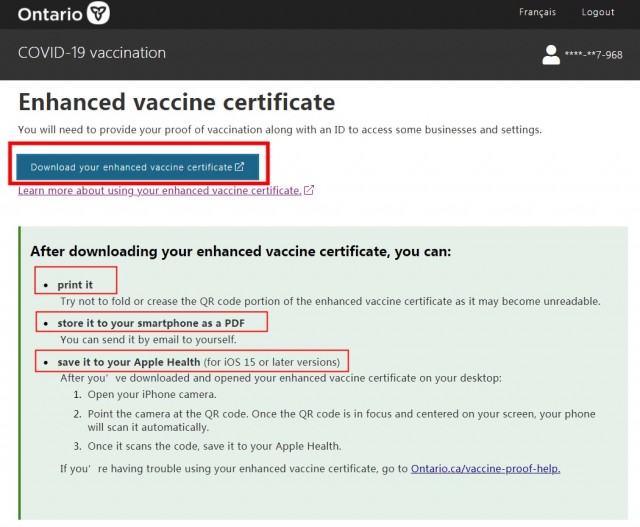The height and width of the screenshot is (527, 640).
Task: Click the Ontario trillium logo icon
Action: coord(98,13)
